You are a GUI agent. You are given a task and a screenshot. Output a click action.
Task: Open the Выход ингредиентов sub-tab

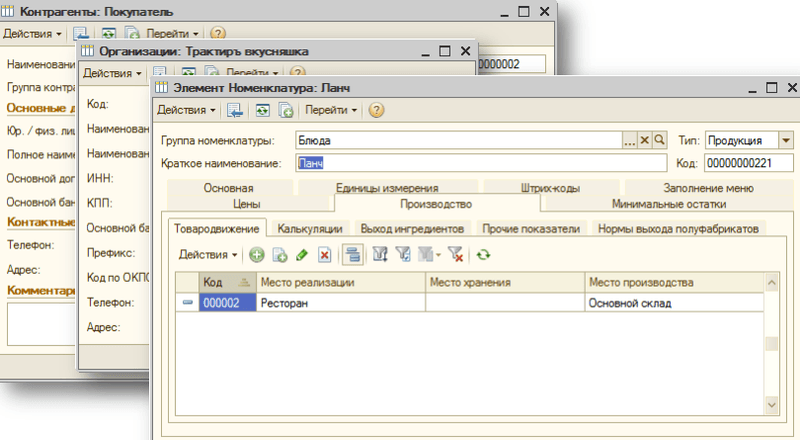tap(412, 228)
